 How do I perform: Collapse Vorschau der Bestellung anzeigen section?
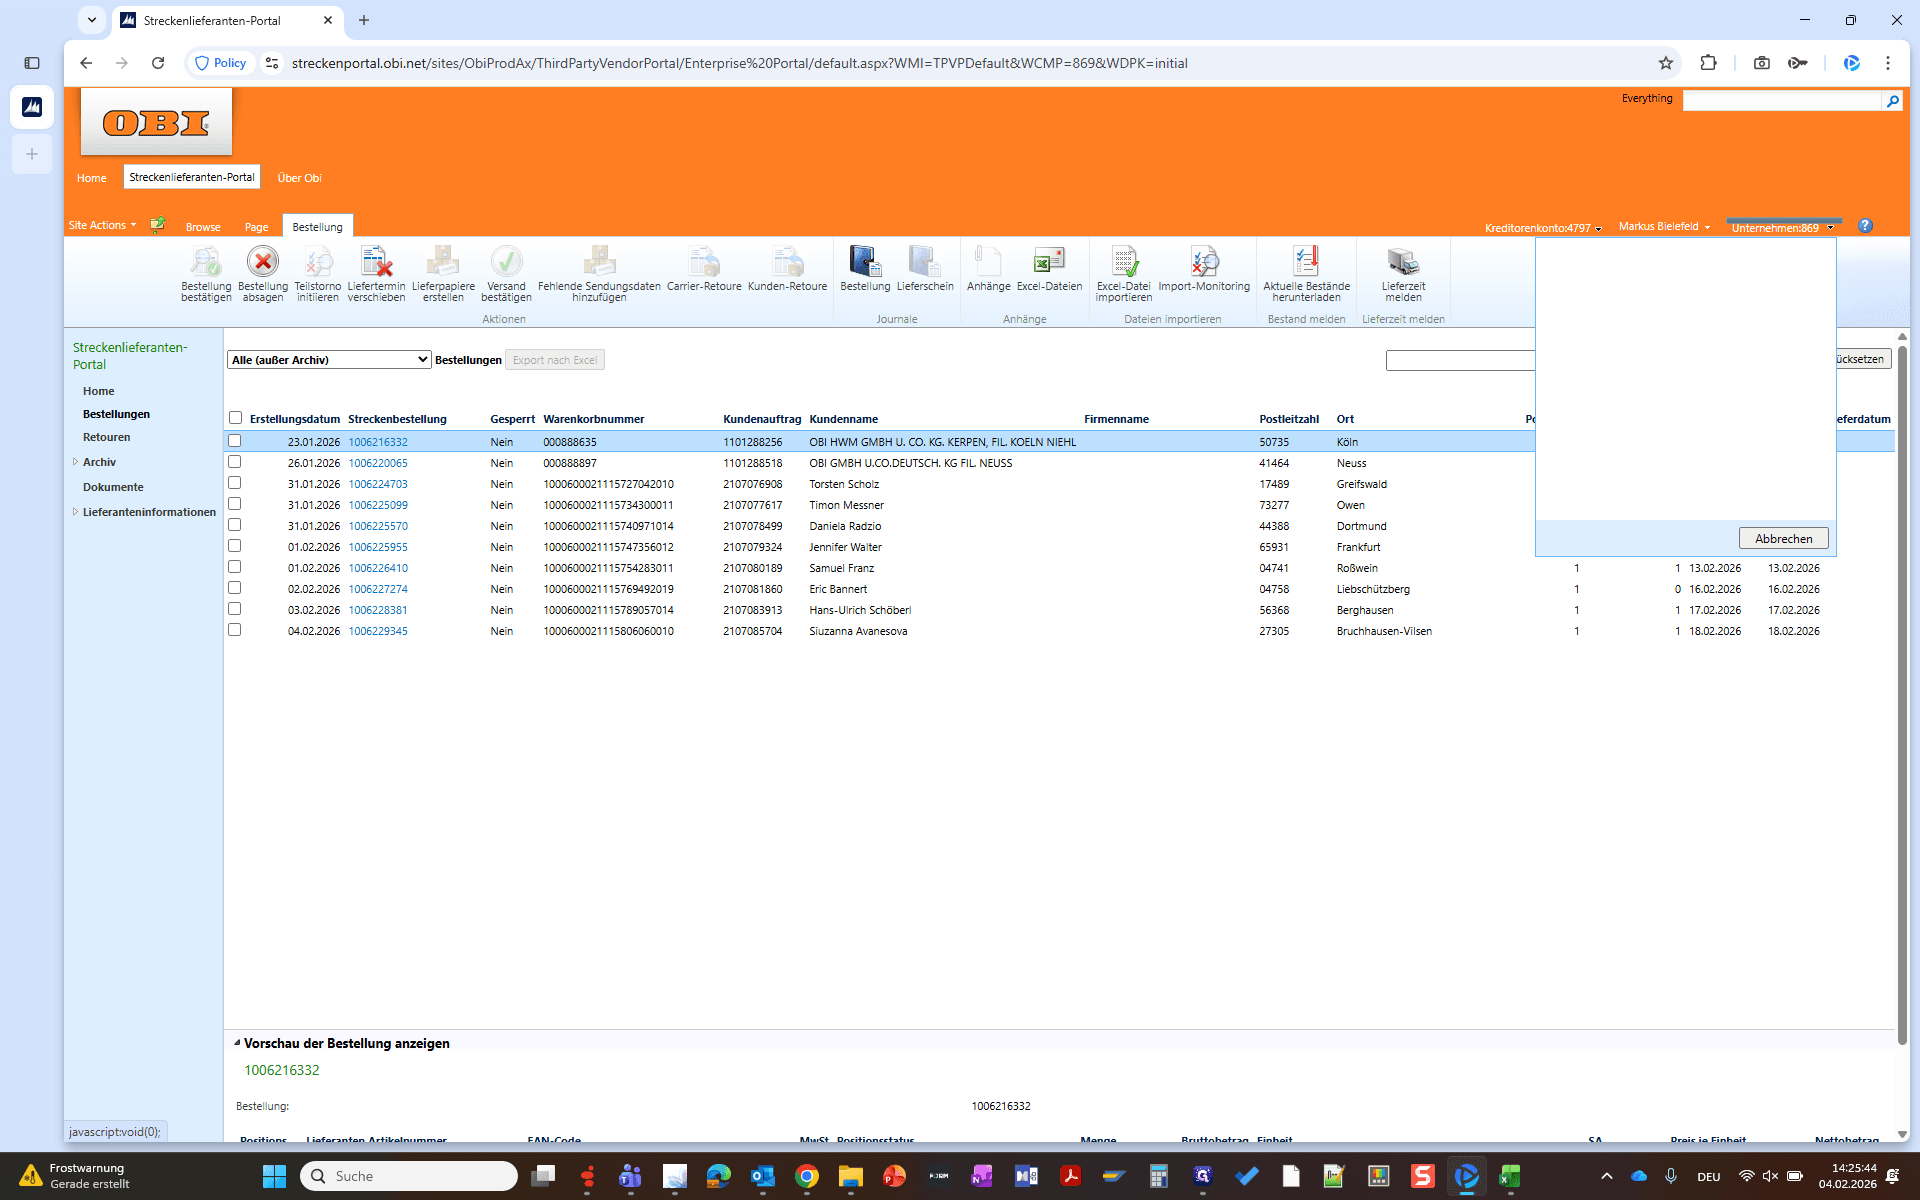[x=238, y=1043]
